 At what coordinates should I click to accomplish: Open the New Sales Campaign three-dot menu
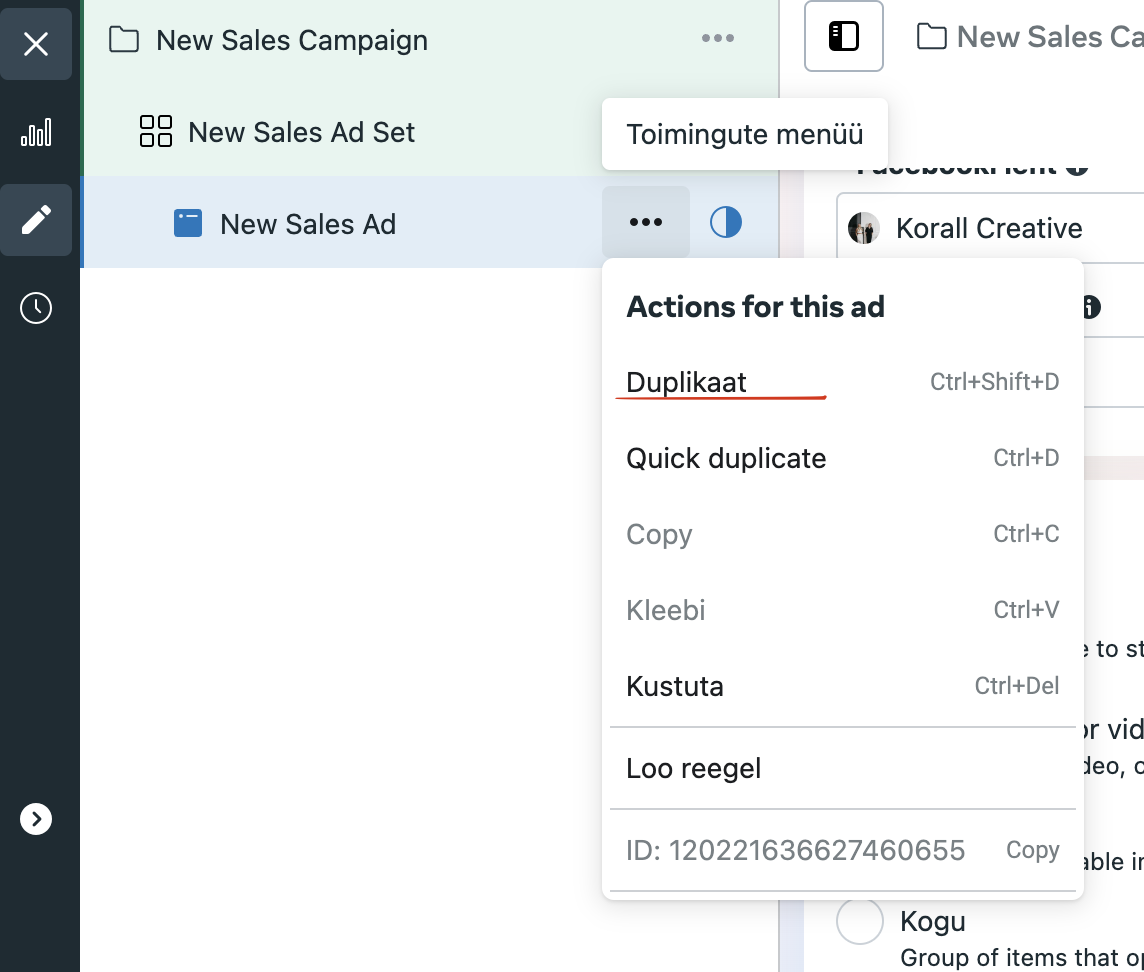coord(718,39)
